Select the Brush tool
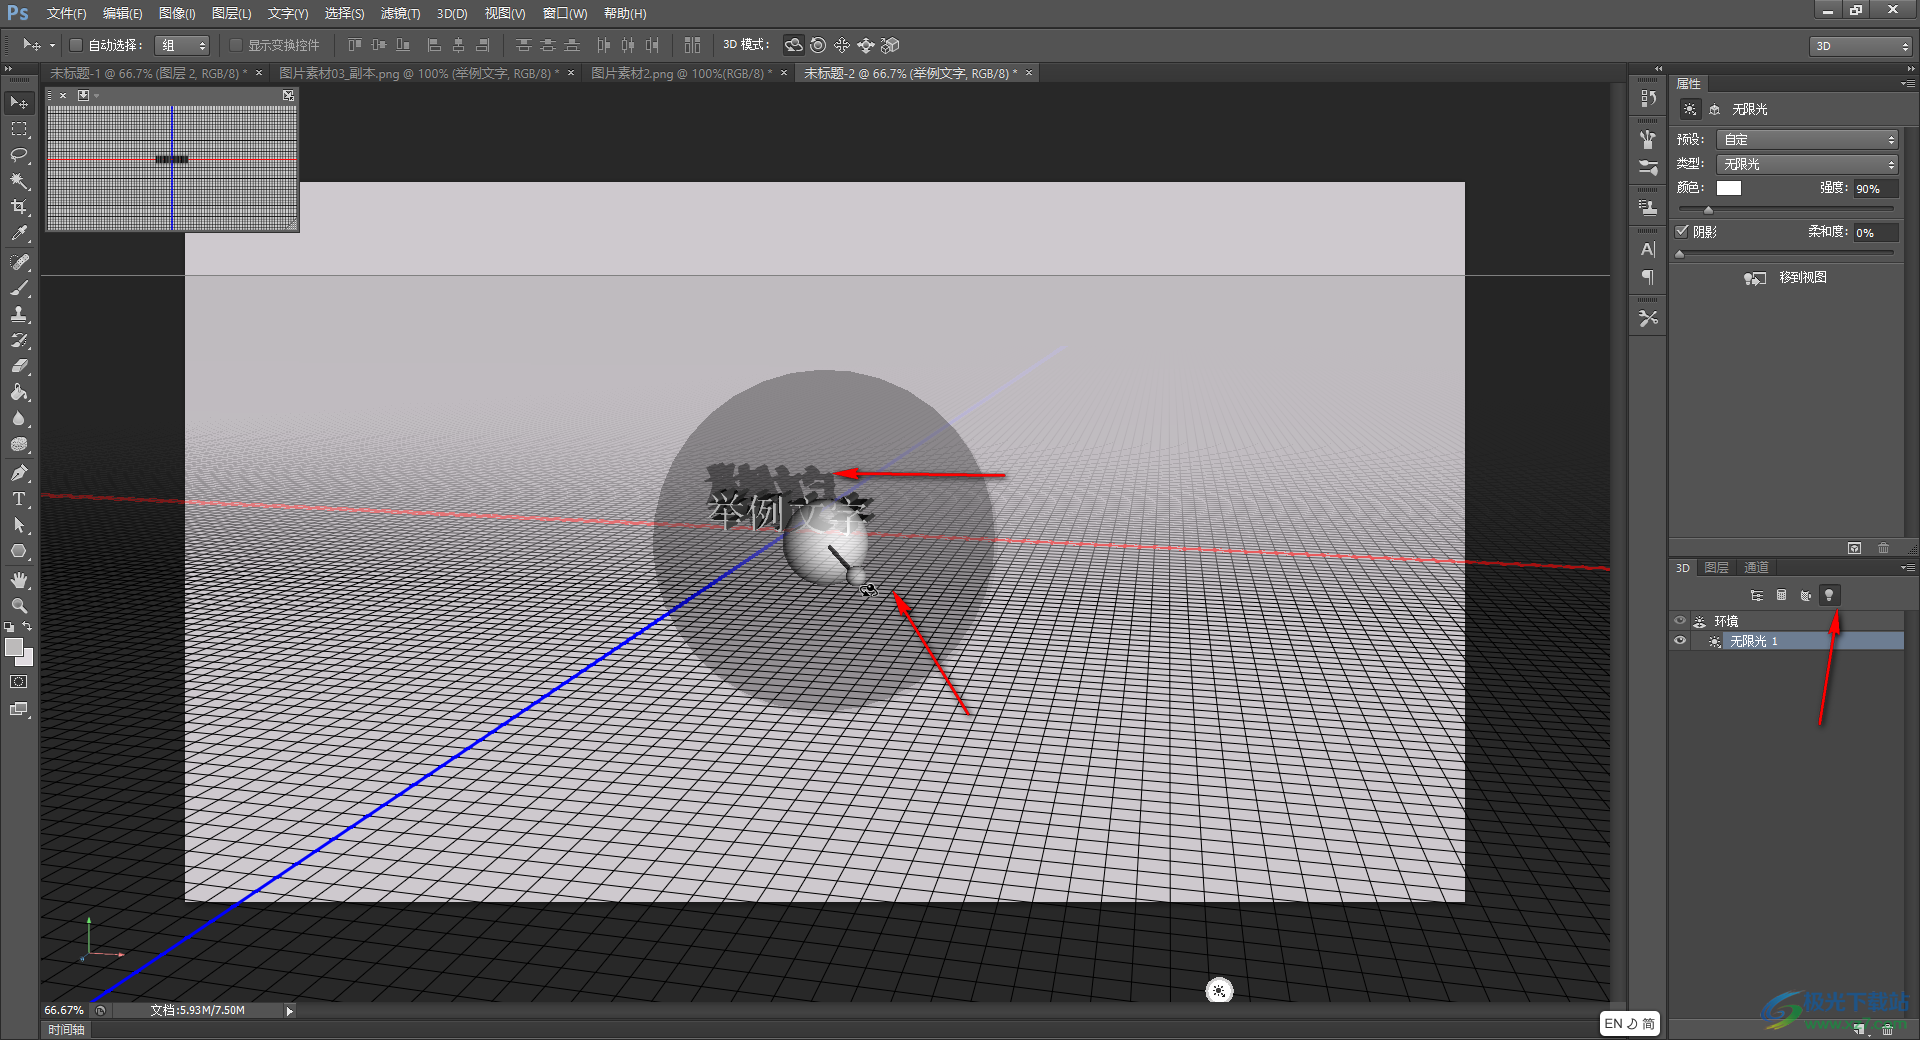The width and height of the screenshot is (1920, 1040). point(19,288)
